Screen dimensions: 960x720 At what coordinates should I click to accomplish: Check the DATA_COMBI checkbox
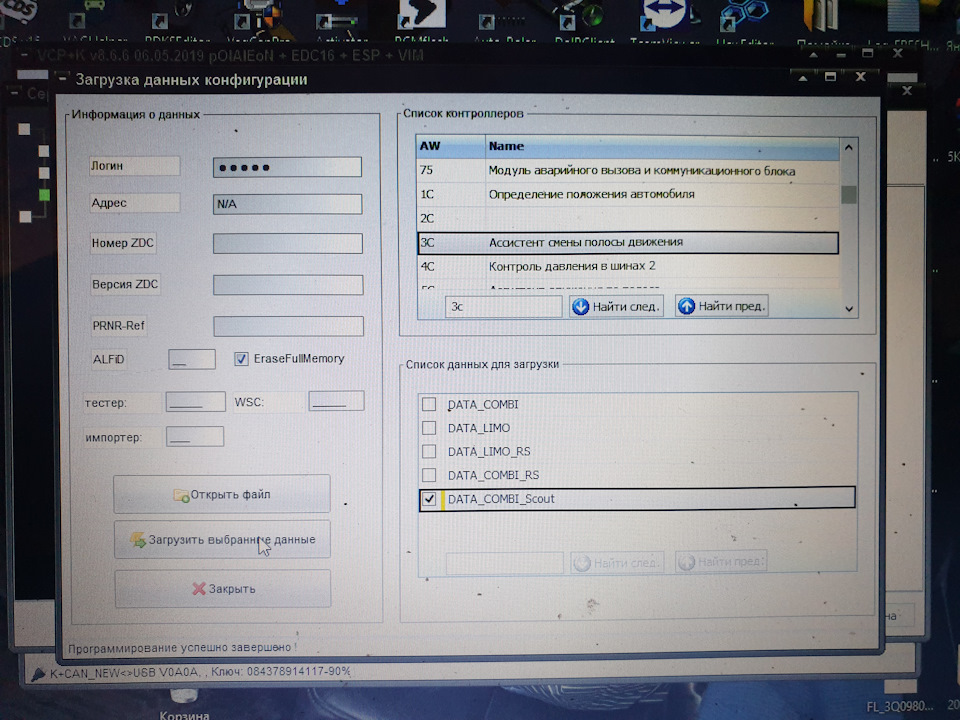tap(429, 404)
